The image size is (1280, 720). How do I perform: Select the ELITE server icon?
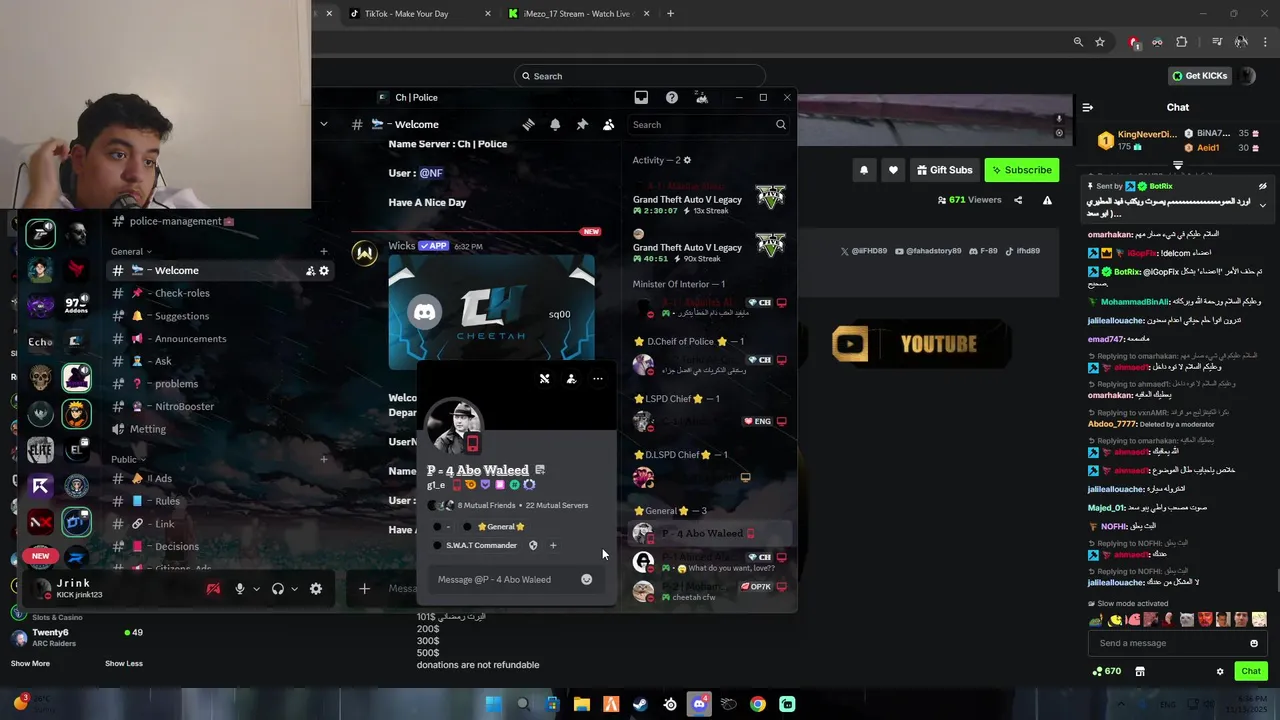[40, 450]
